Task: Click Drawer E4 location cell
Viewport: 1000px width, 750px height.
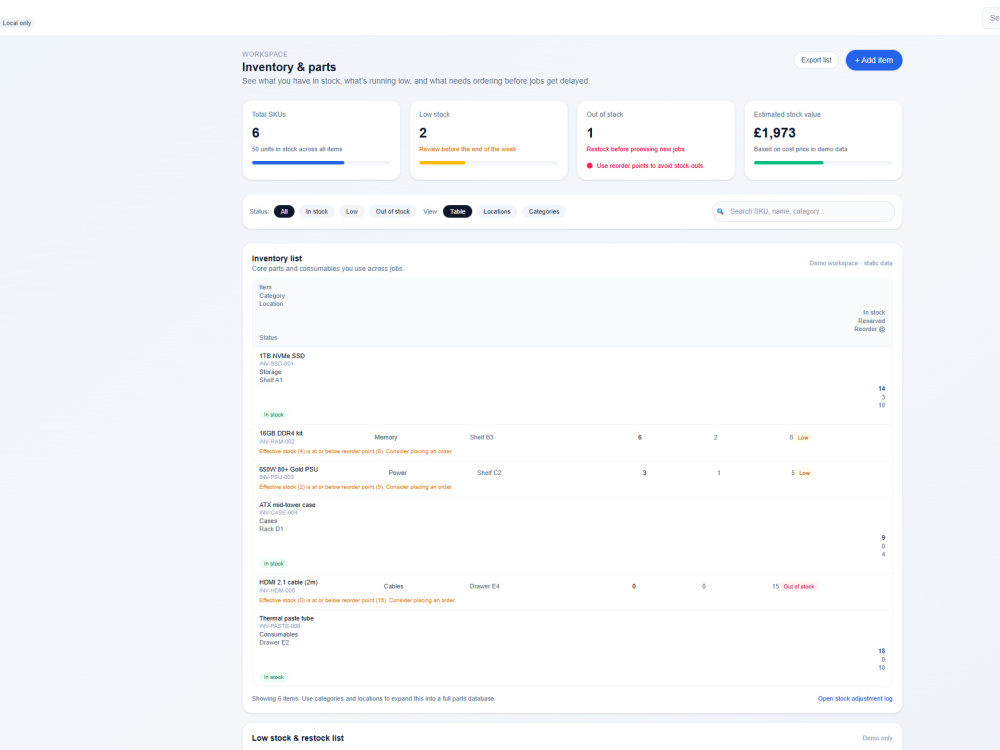Action: 485,587
